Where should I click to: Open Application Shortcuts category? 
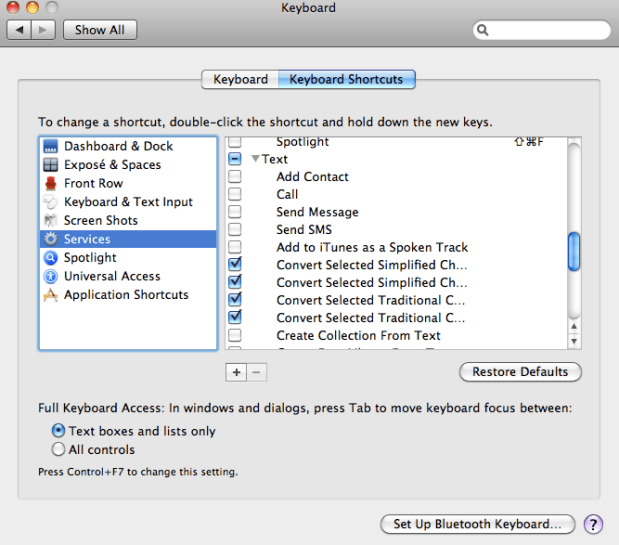[x=128, y=295]
